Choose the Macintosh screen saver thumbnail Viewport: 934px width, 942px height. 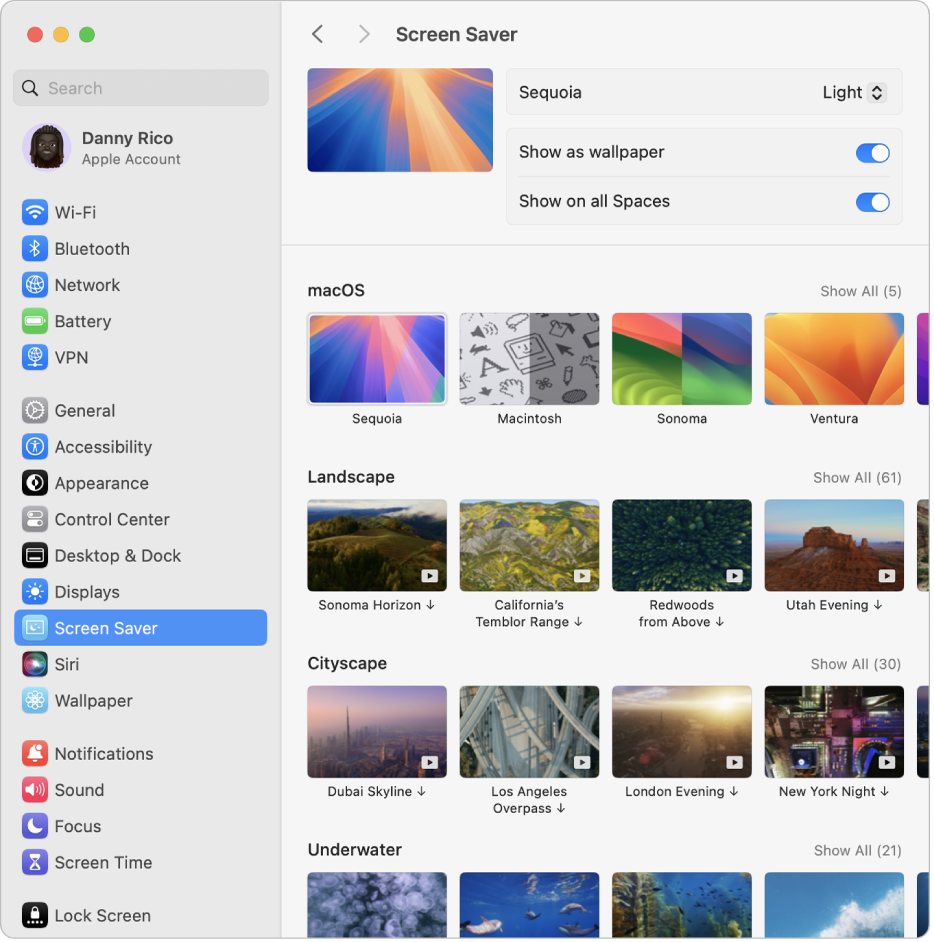point(529,359)
